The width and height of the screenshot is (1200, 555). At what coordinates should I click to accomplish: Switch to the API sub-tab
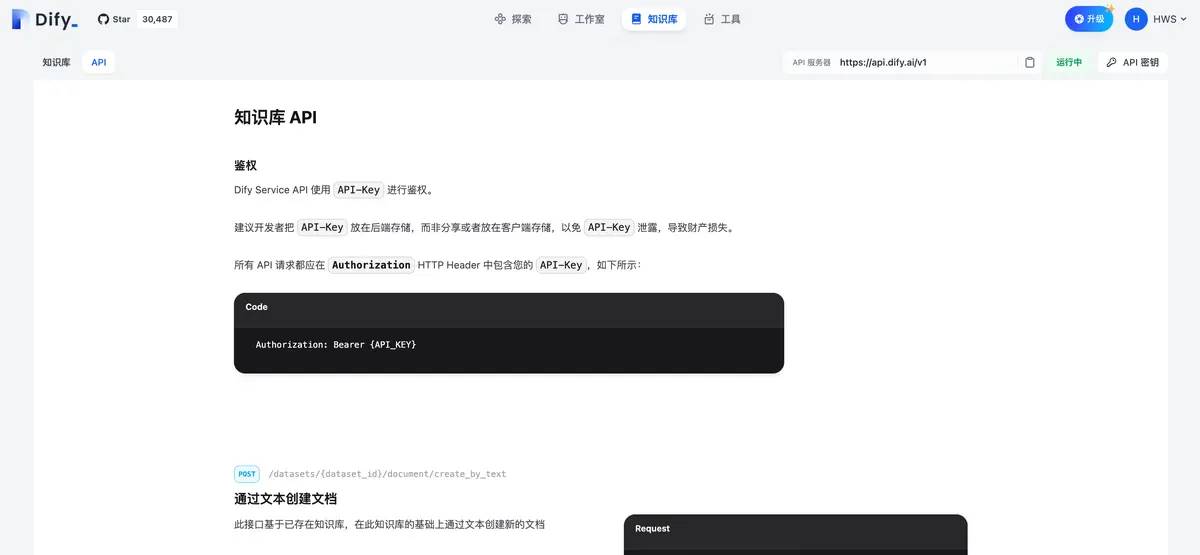[x=99, y=62]
